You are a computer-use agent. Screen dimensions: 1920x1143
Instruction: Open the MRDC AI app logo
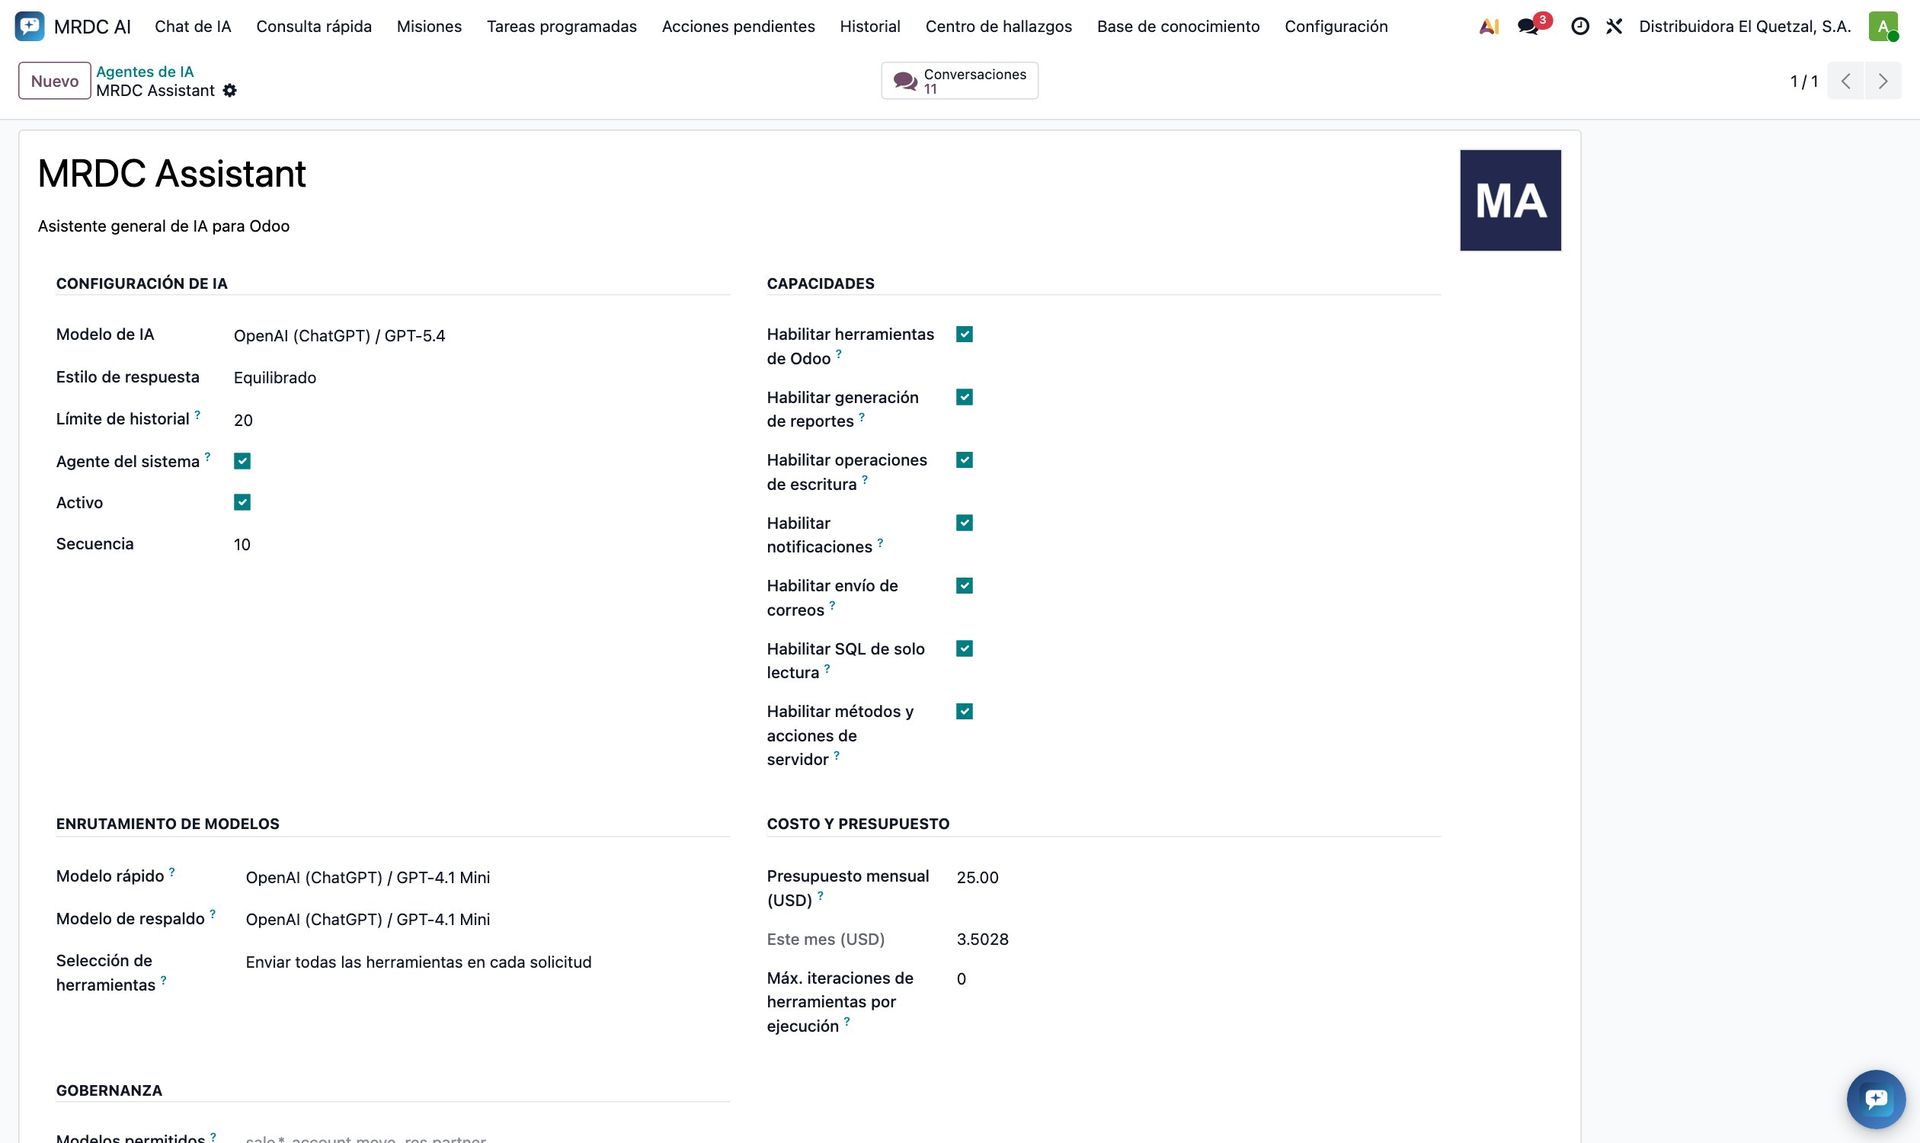[x=30, y=26]
